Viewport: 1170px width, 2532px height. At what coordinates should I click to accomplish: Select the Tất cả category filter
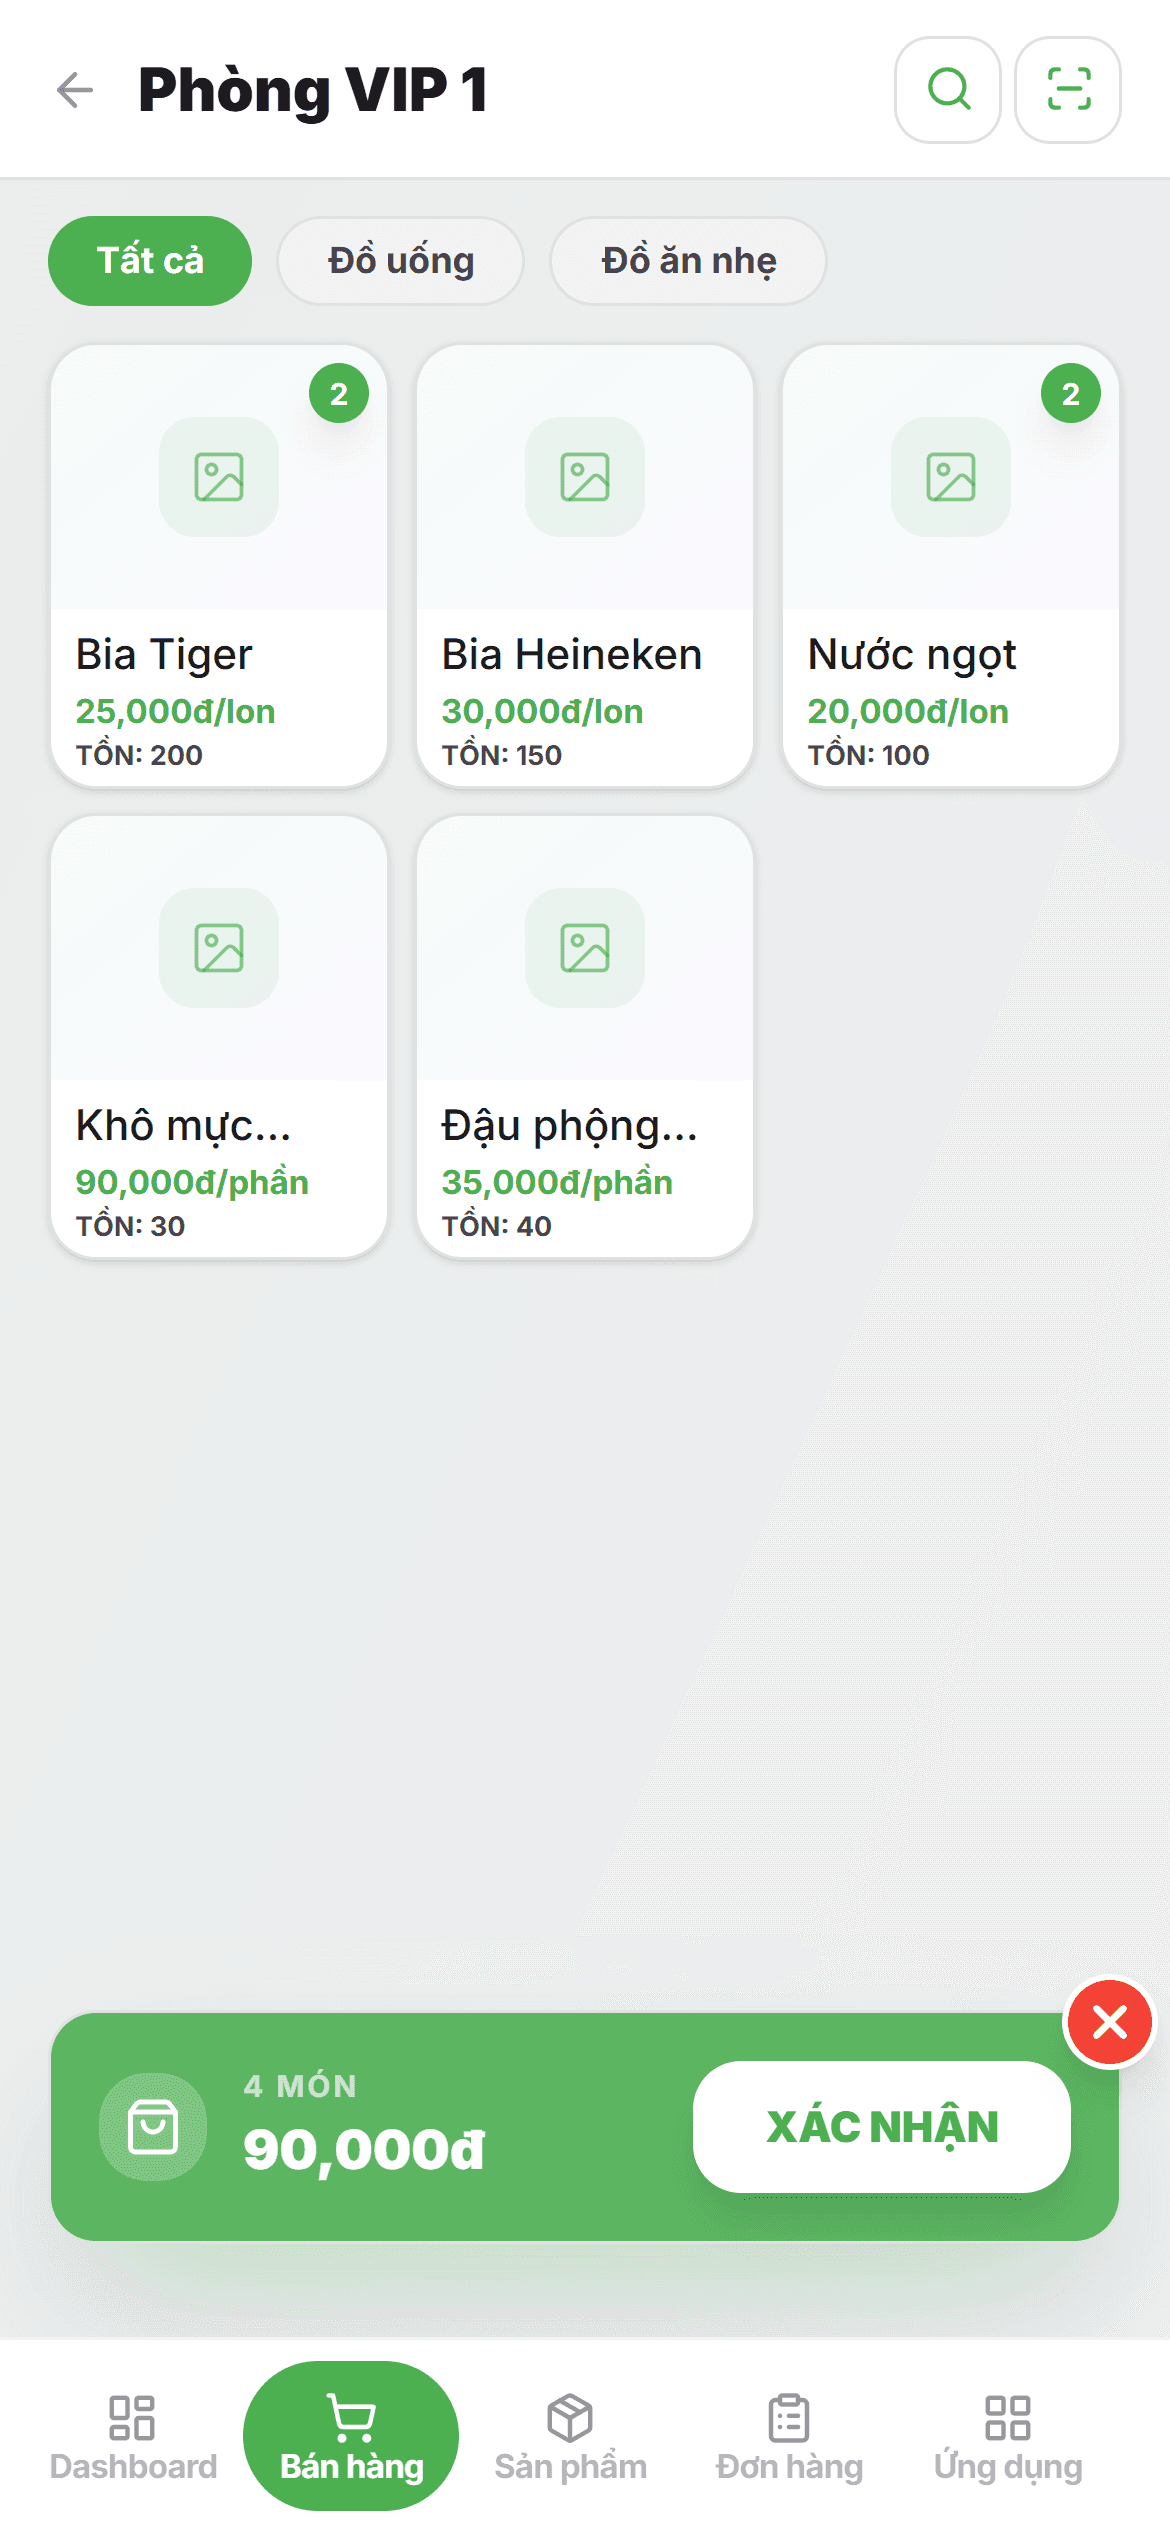150,261
